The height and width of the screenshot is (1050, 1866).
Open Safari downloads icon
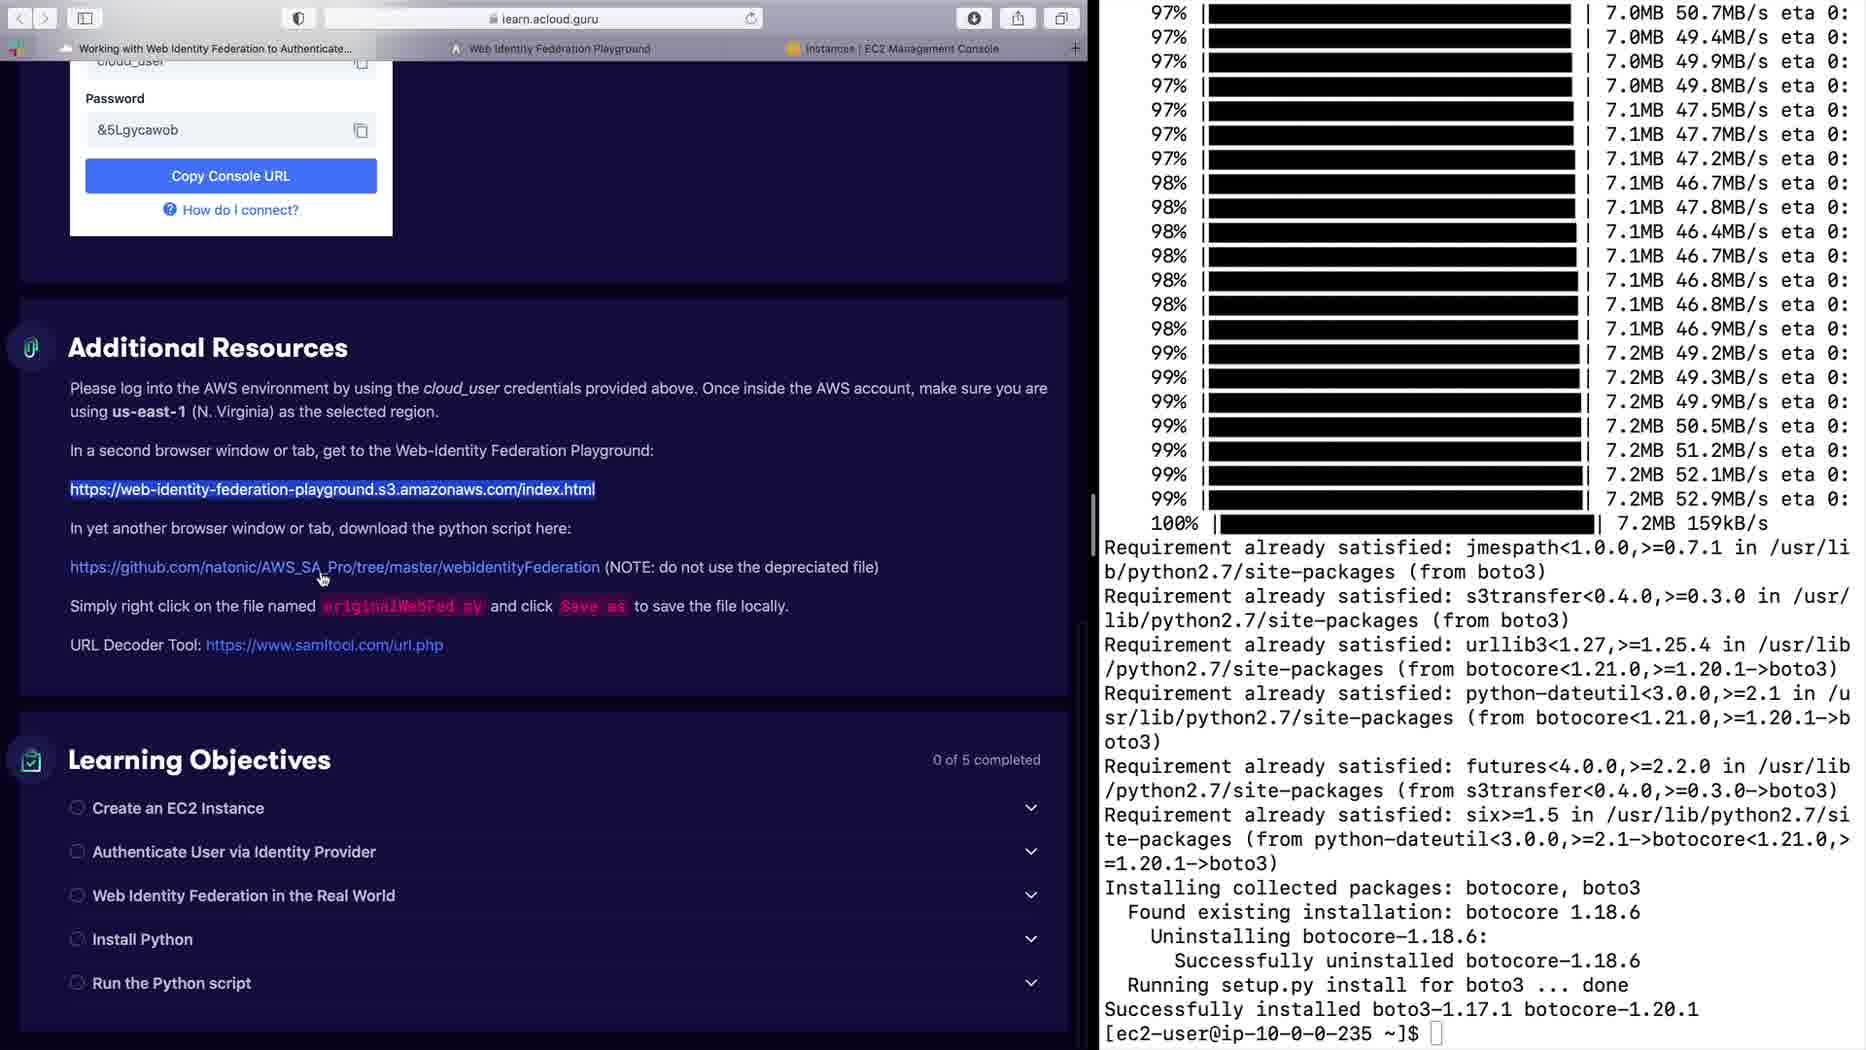click(x=974, y=18)
